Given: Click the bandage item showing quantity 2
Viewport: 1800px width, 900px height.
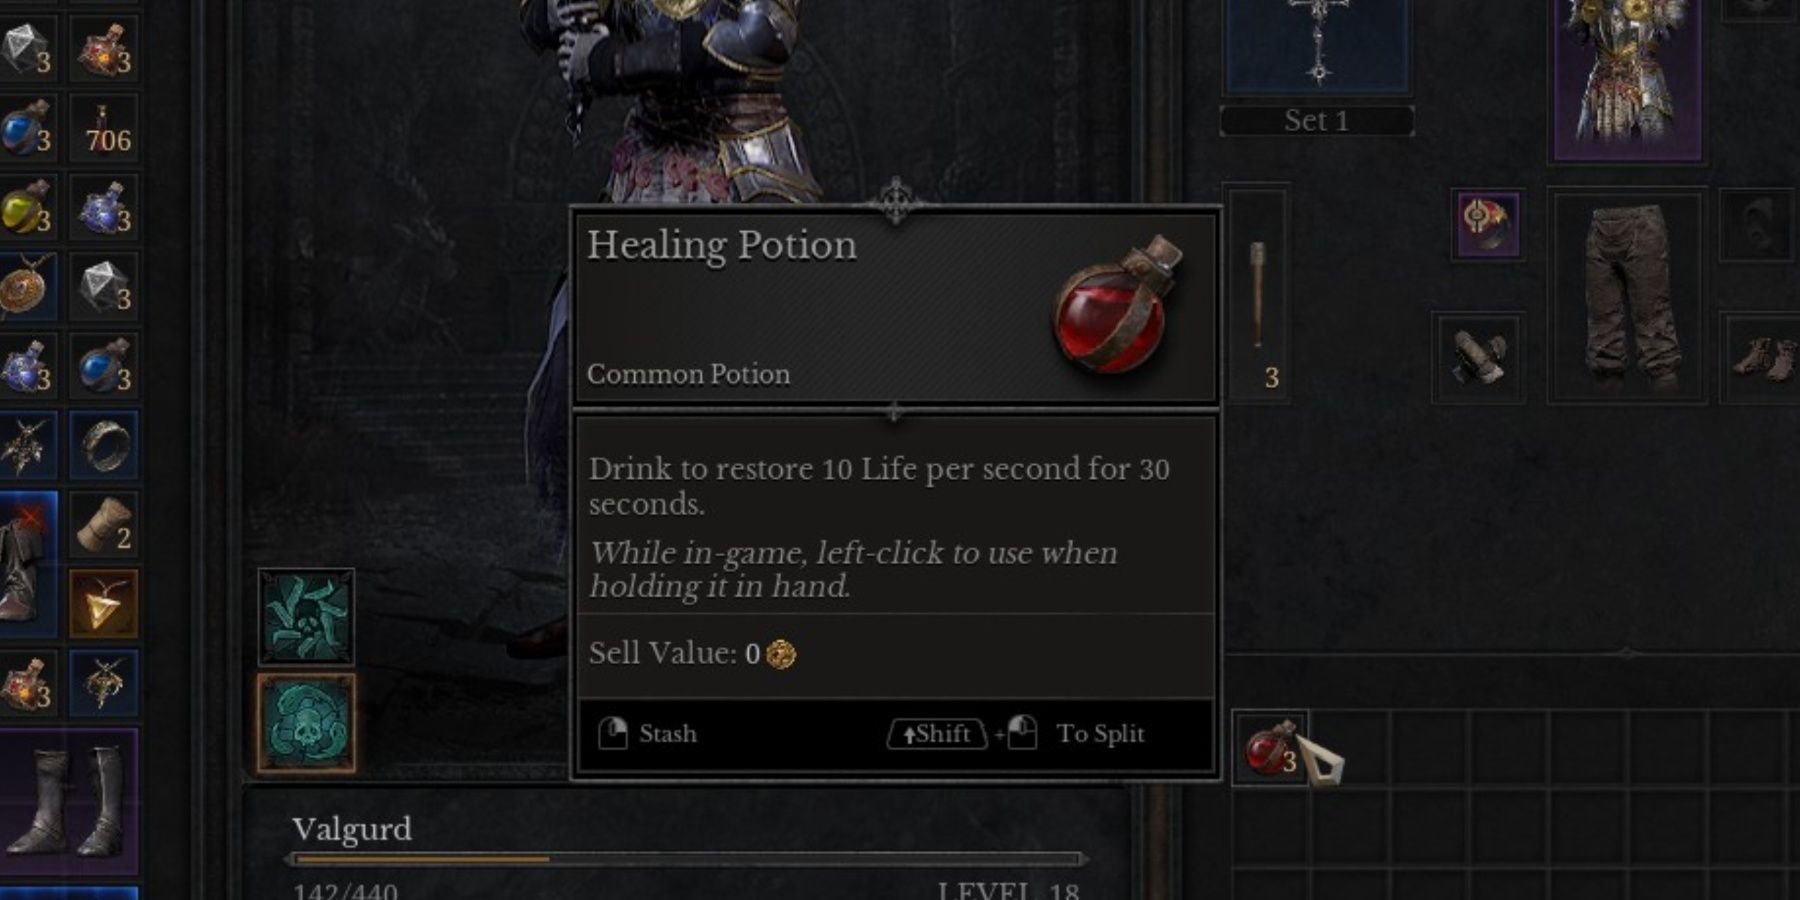Looking at the screenshot, I should point(104,524).
